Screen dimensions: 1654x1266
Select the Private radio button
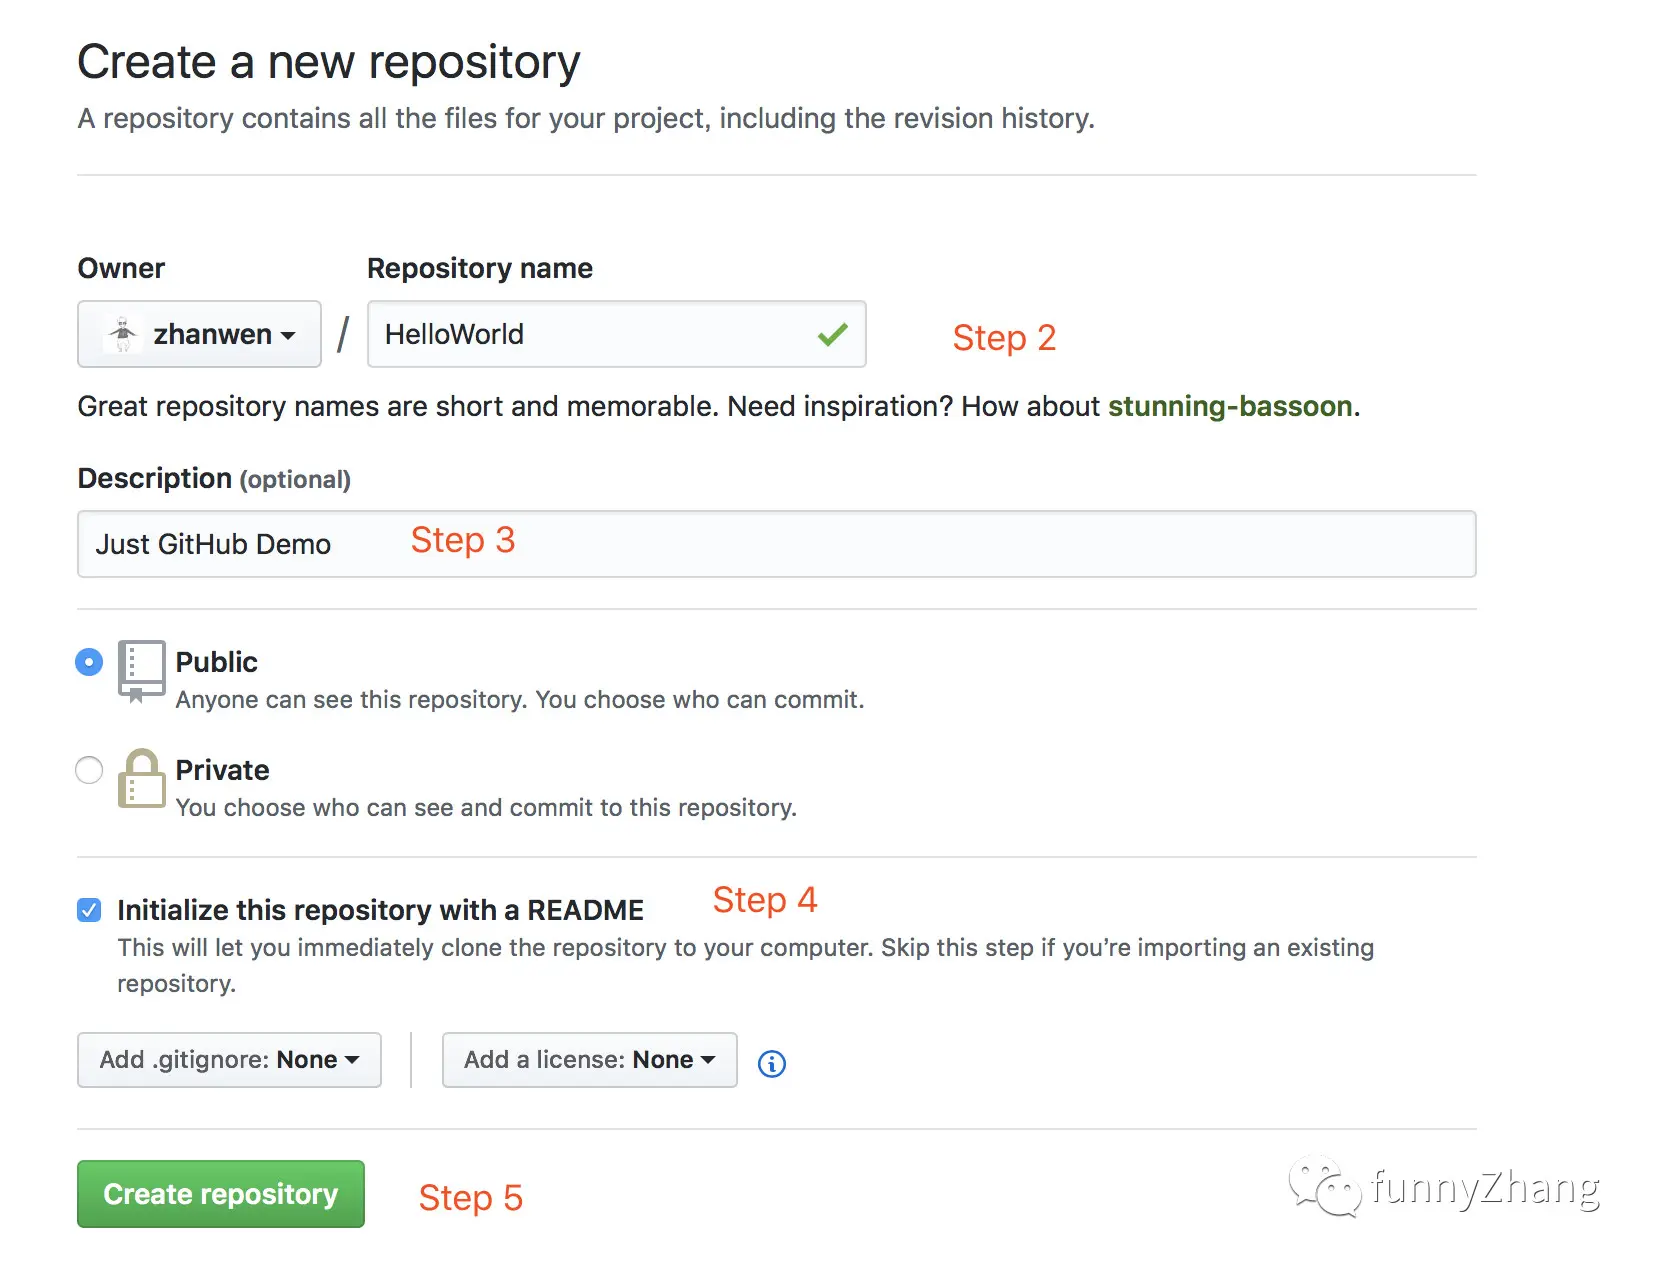pyautogui.click(x=89, y=770)
